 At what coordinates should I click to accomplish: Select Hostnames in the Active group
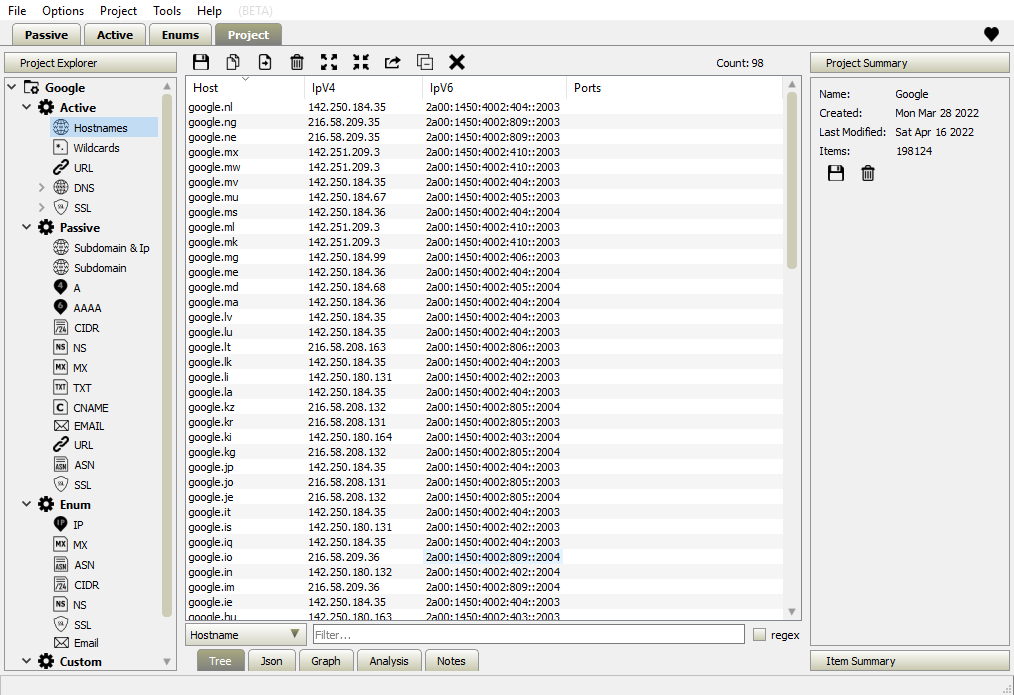[x=100, y=127]
